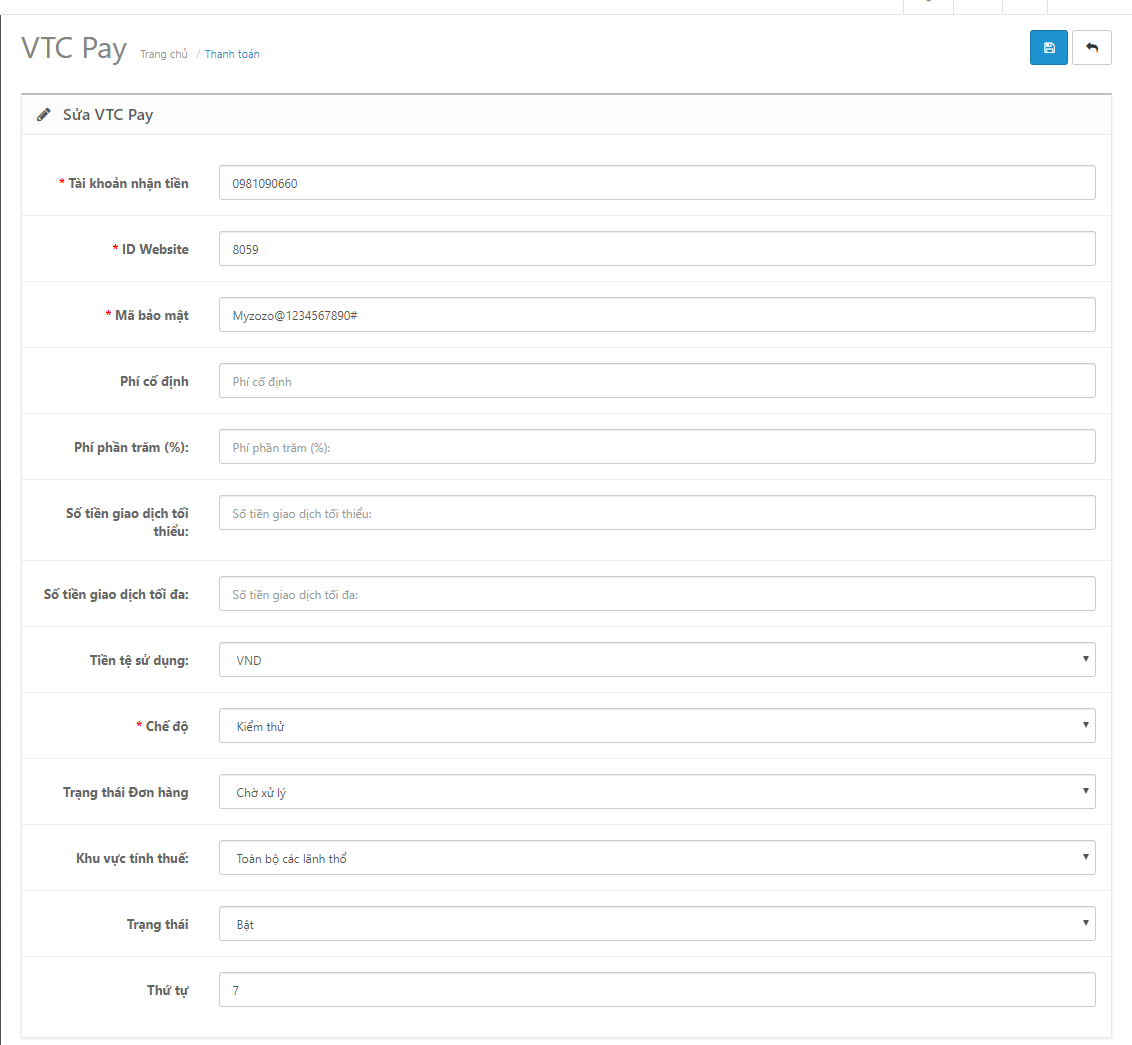Click the ID Website label
The width and height of the screenshot is (1132, 1045).
point(155,249)
